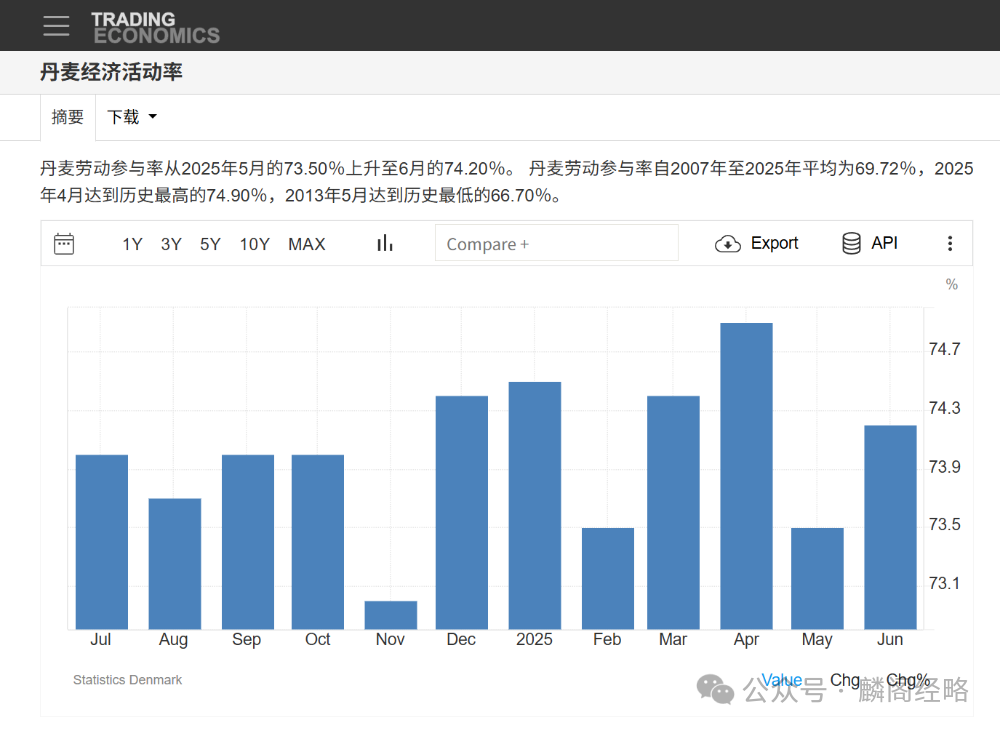Switch to the 摘要 tab
1000x730 pixels.
[x=68, y=117]
